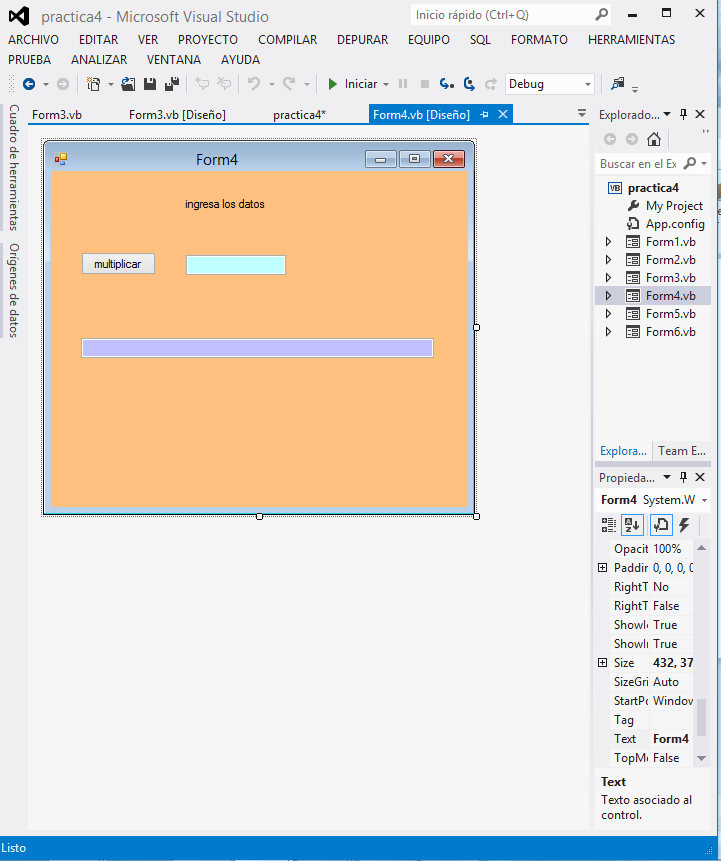Click the Step Out debugging icon
The width and height of the screenshot is (721, 861).
pos(490,84)
